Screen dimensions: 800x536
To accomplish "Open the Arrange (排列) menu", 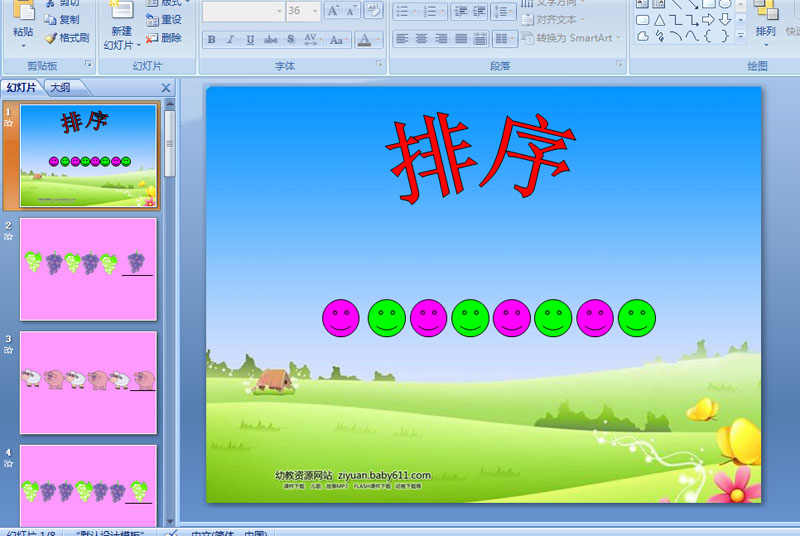I will click(x=765, y=23).
